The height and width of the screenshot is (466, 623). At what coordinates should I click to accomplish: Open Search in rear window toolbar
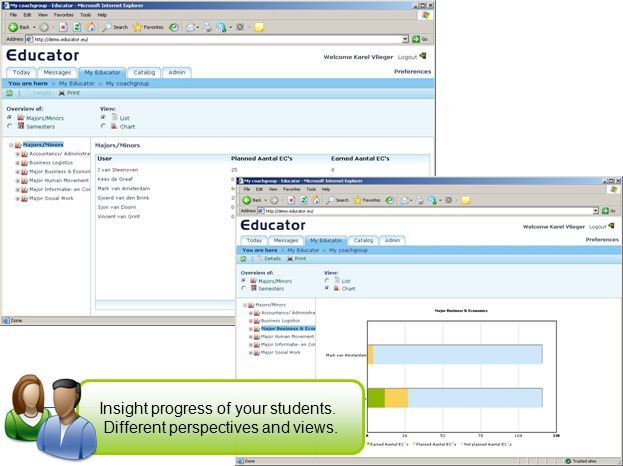click(115, 27)
